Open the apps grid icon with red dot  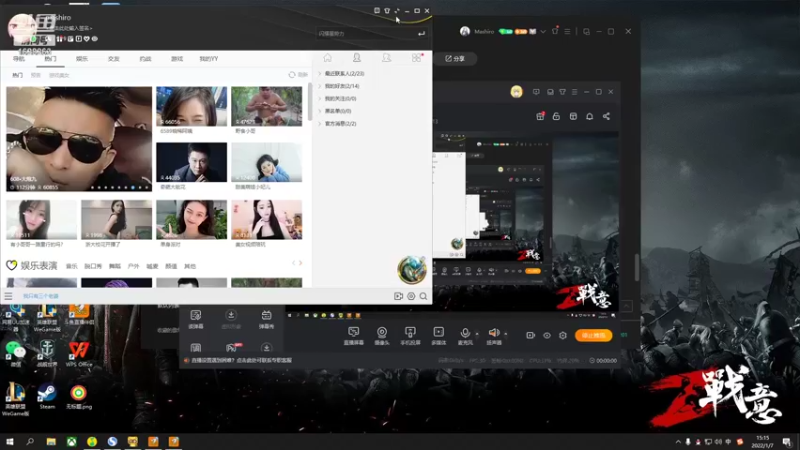click(x=417, y=58)
